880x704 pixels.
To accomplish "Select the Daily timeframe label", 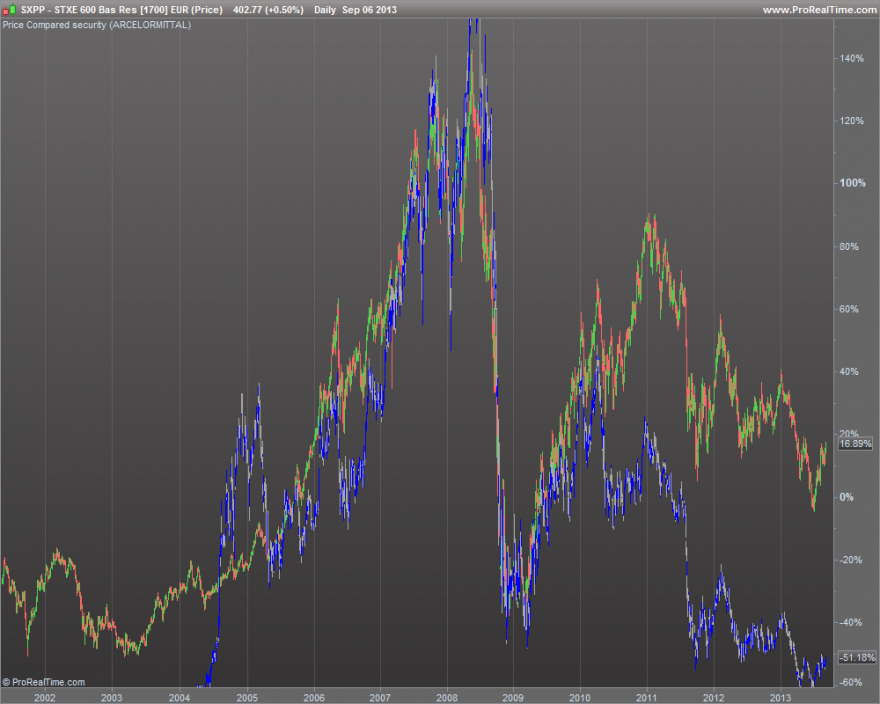I will click(325, 10).
